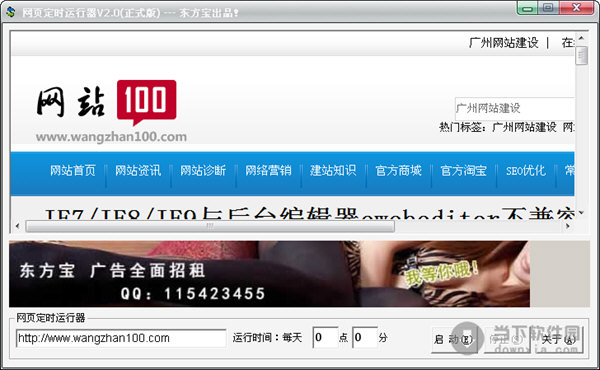
Task: Click the 停止 button
Action: (507, 340)
